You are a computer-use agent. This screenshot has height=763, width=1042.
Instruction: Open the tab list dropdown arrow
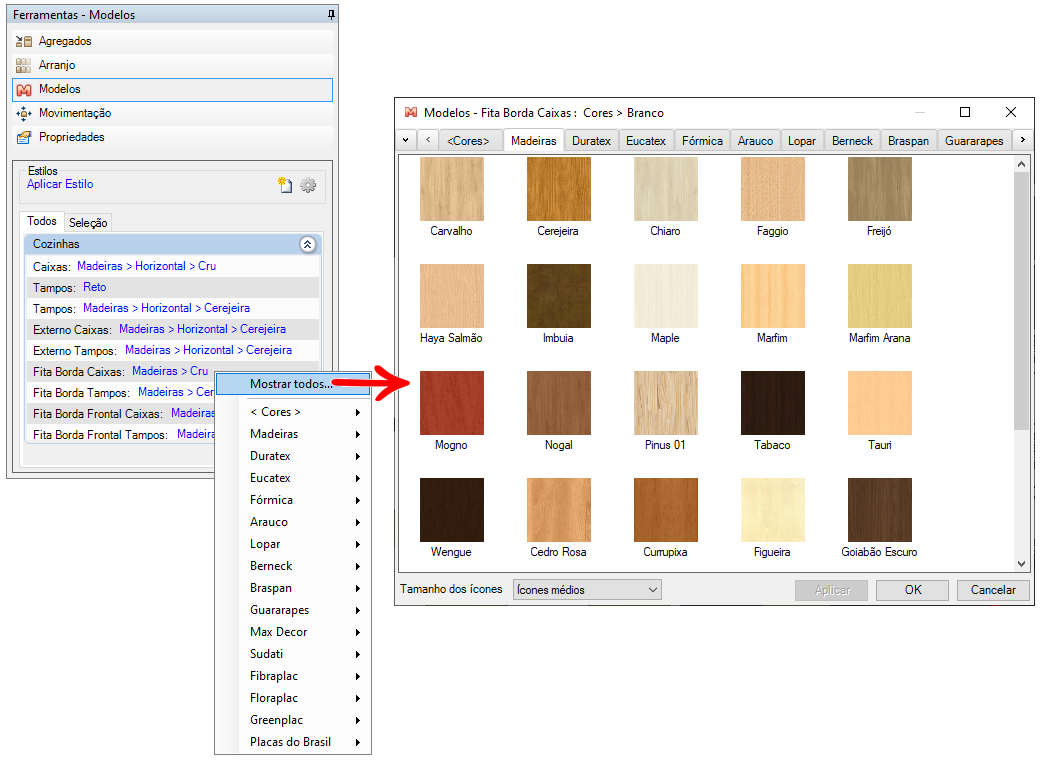point(406,140)
